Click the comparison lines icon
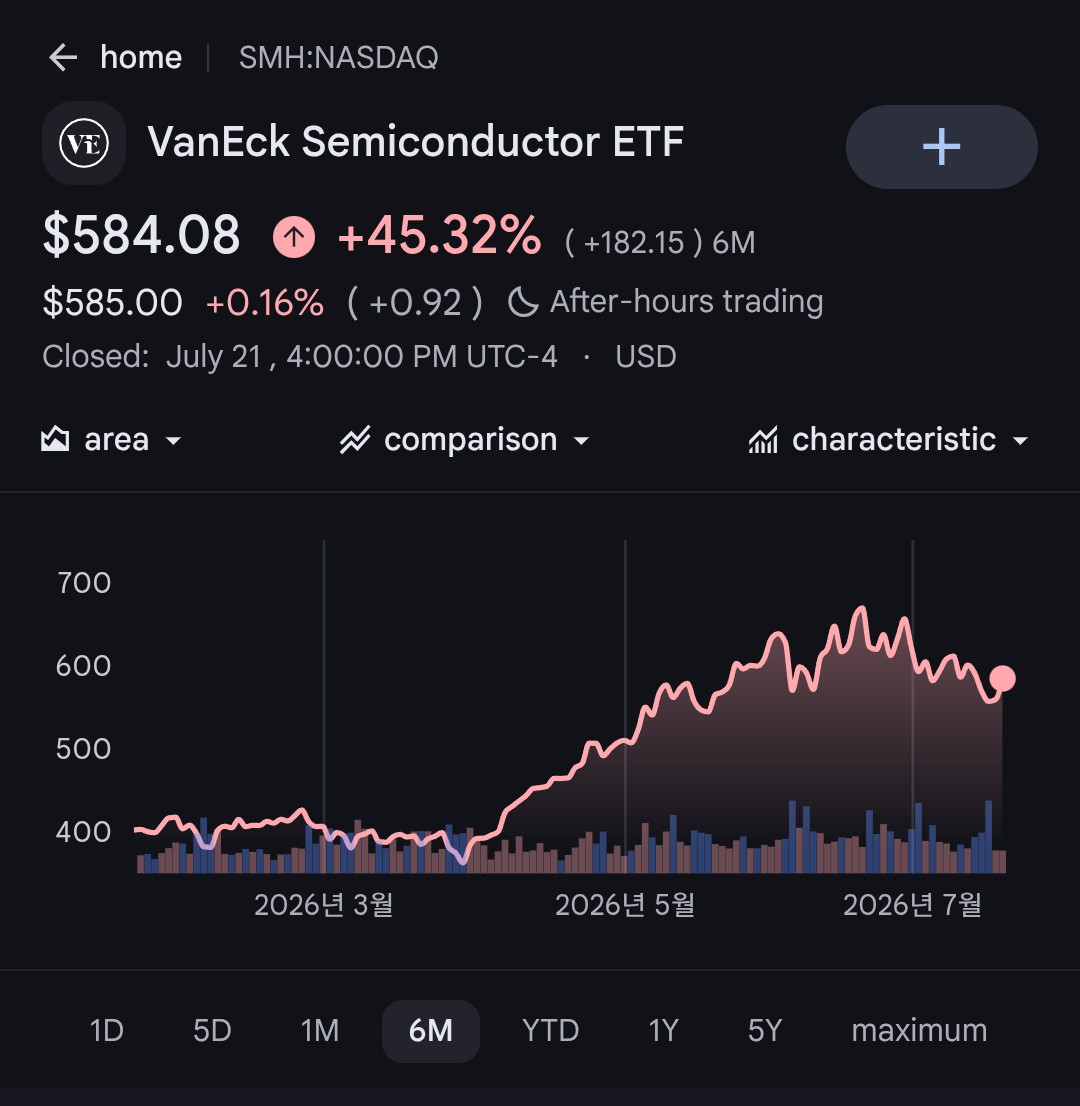 [355, 440]
